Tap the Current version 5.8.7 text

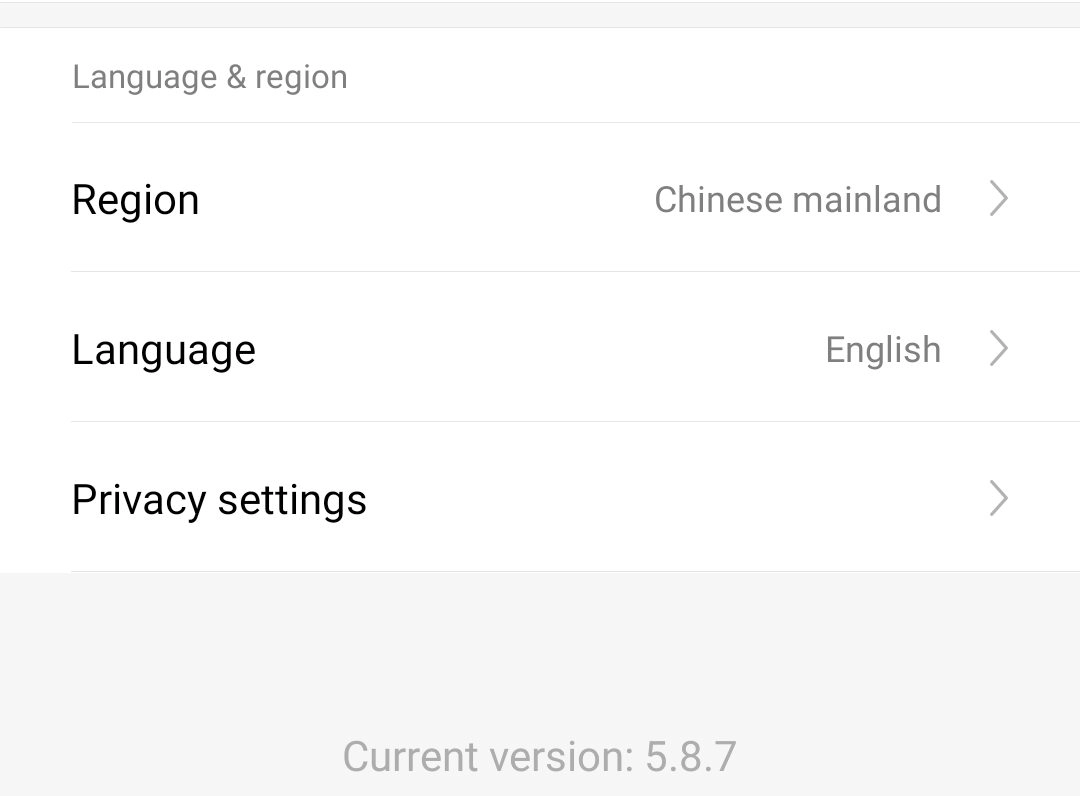coord(539,756)
